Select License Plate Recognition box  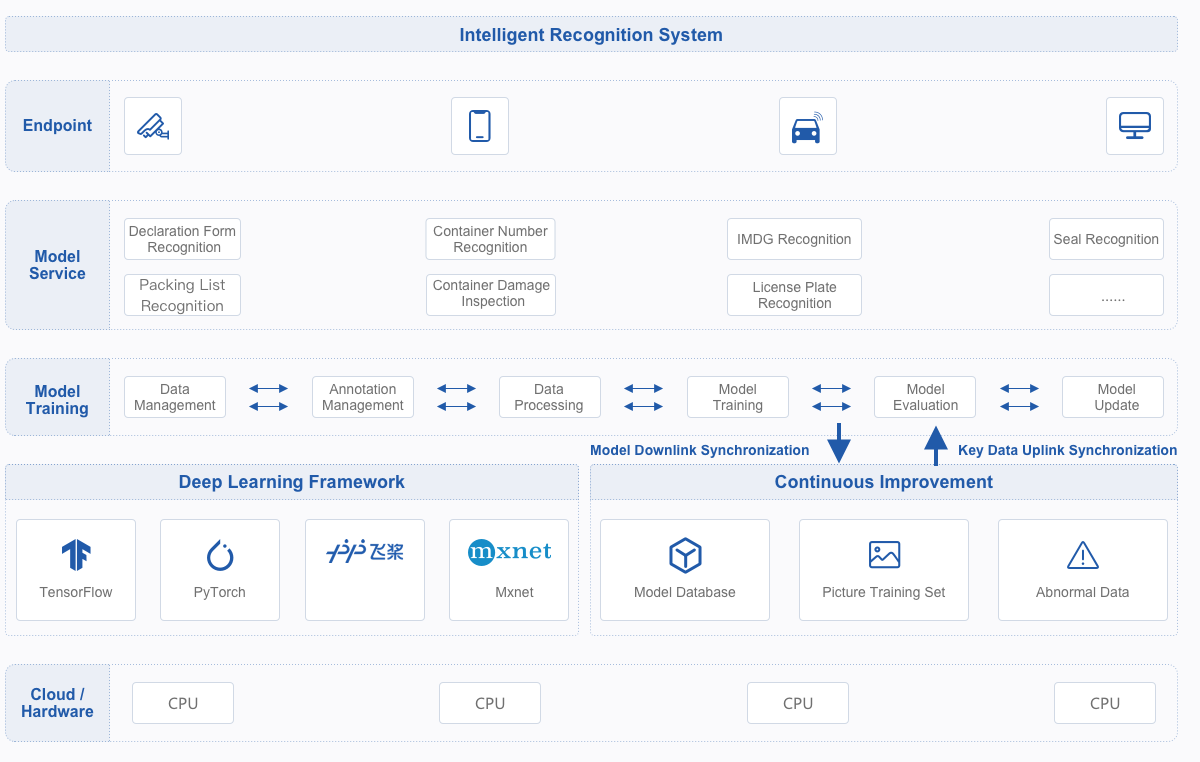tap(794, 295)
